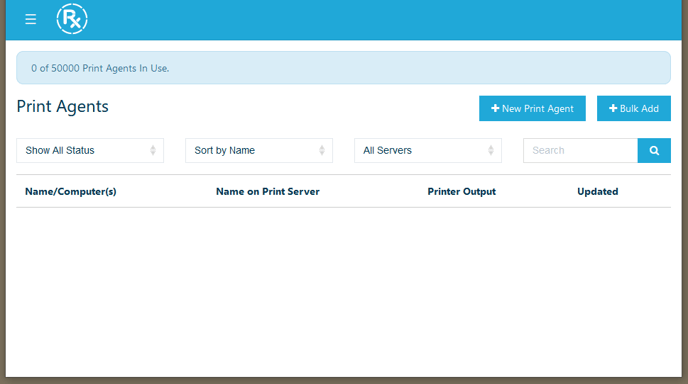Open the All Servers dropdown
The width and height of the screenshot is (688, 384).
pos(428,151)
